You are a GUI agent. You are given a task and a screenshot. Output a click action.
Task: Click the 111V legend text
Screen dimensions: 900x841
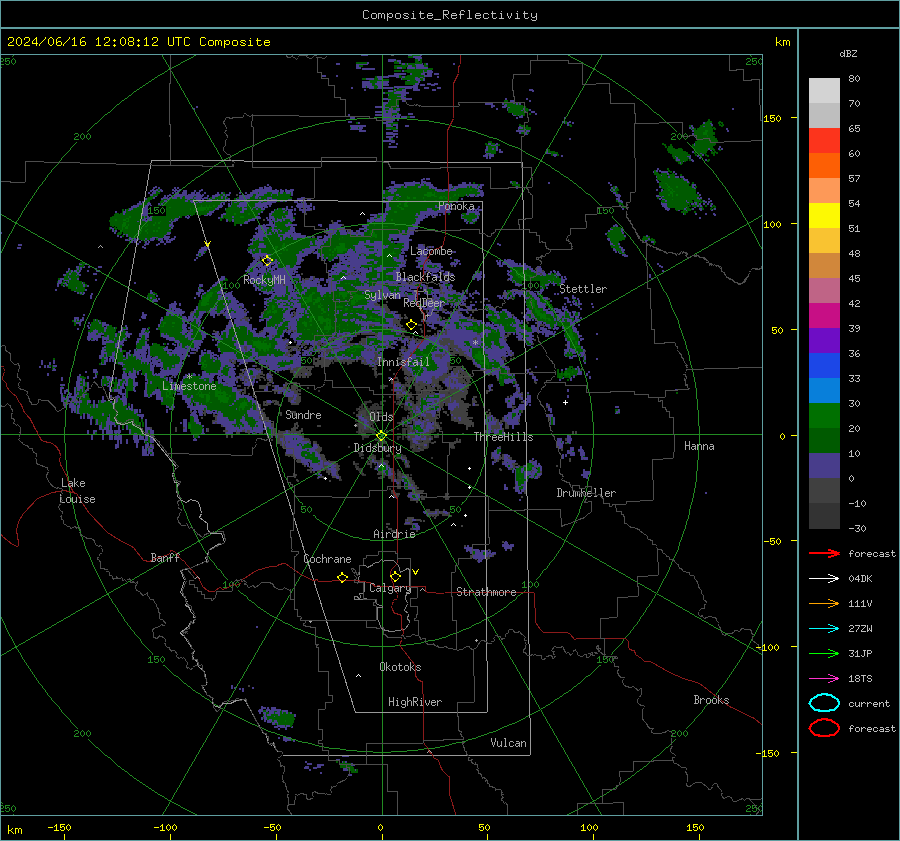point(860,603)
